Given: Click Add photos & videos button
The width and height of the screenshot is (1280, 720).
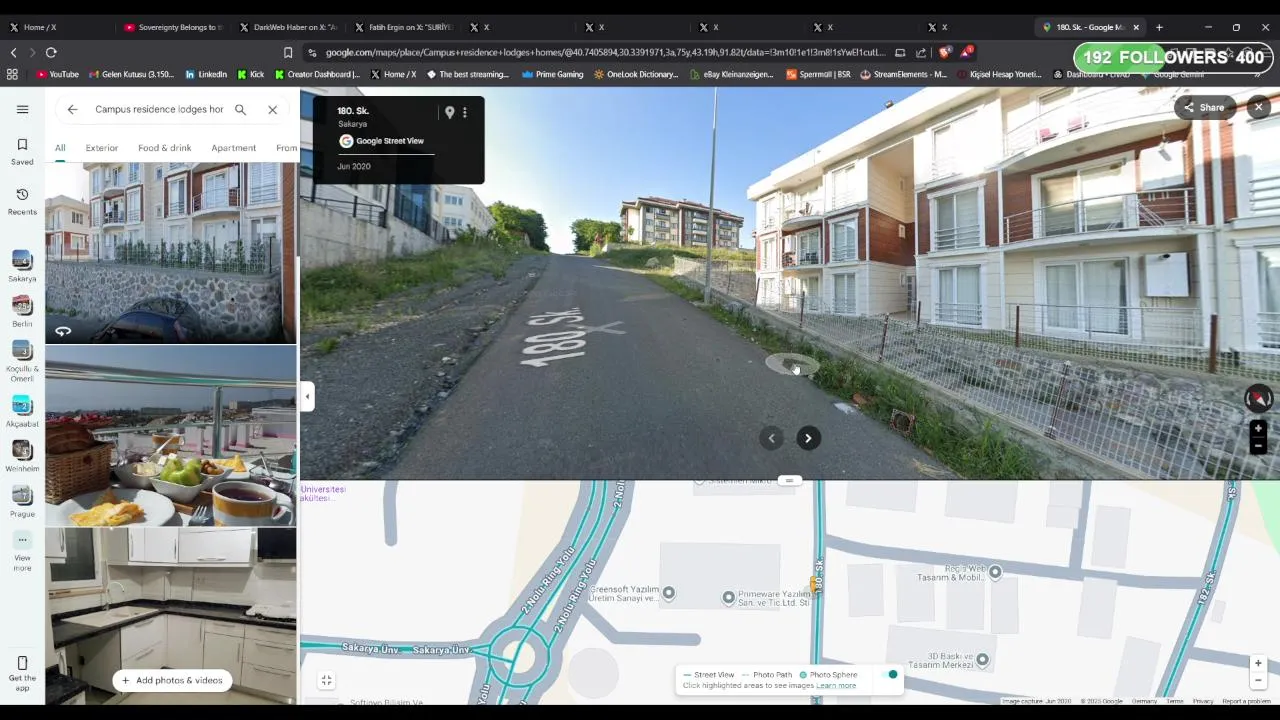Looking at the screenshot, I should point(172,680).
